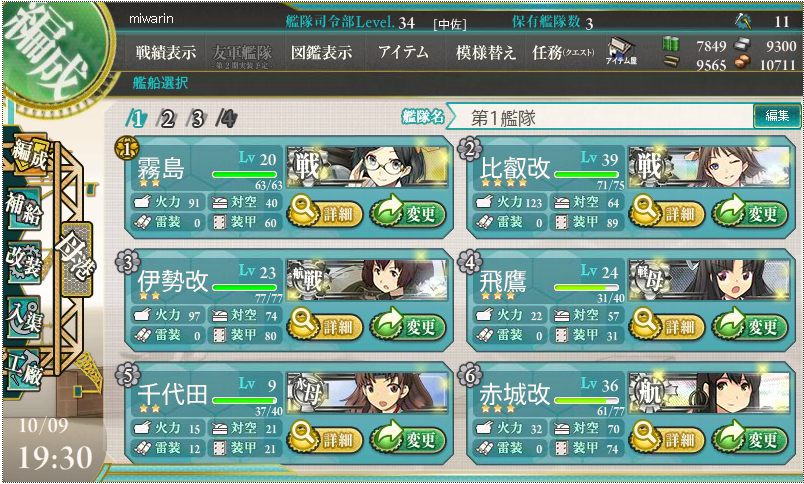Open 戦績表示 menu item
804x484 pixels.
[165, 52]
